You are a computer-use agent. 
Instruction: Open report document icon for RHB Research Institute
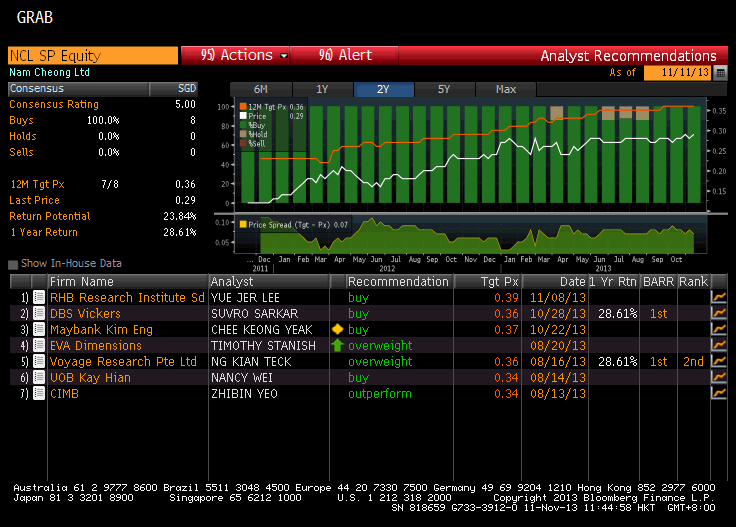click(x=39, y=298)
